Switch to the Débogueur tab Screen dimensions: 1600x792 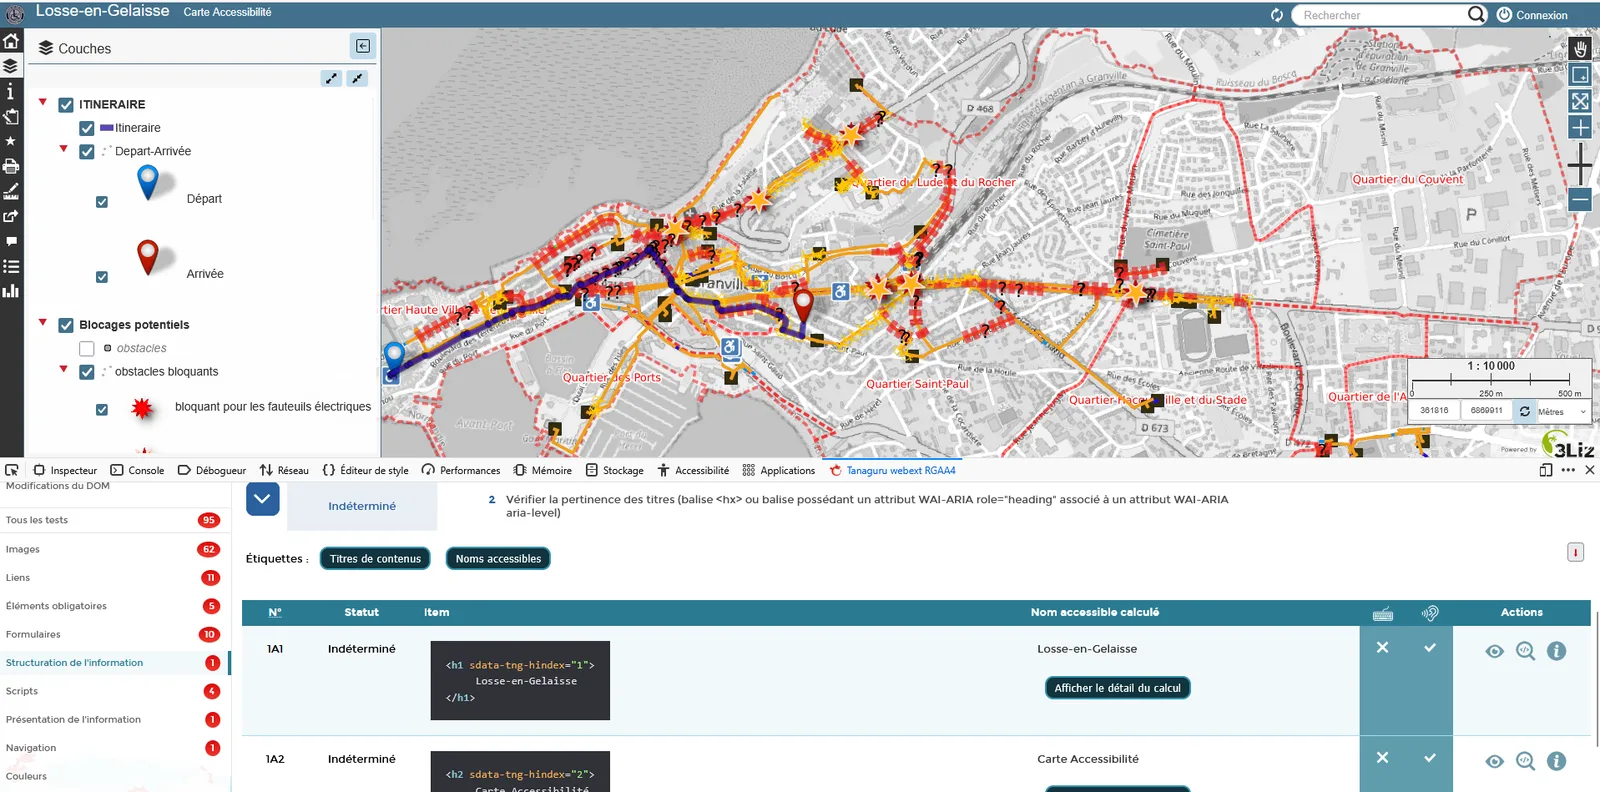[212, 470]
